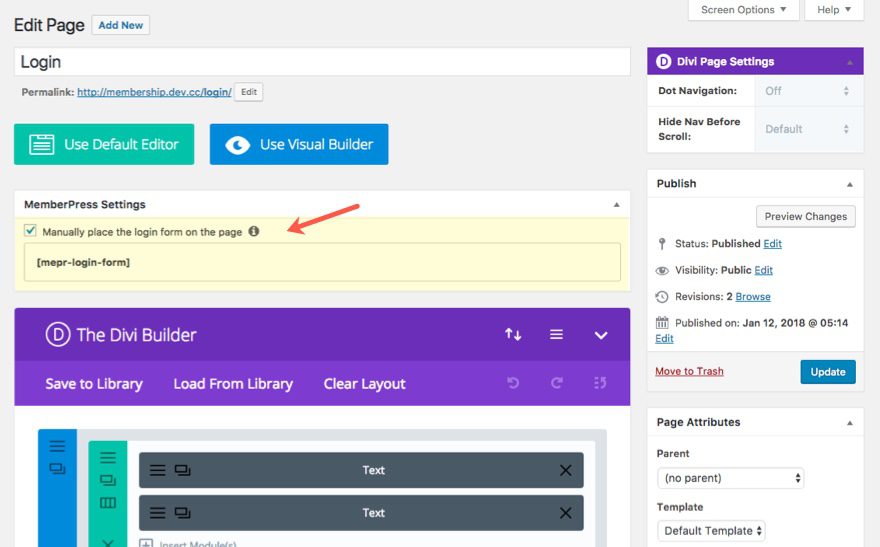Image resolution: width=880 pixels, height=547 pixels.
Task: Open settings of the first Text module
Action: pos(158,470)
